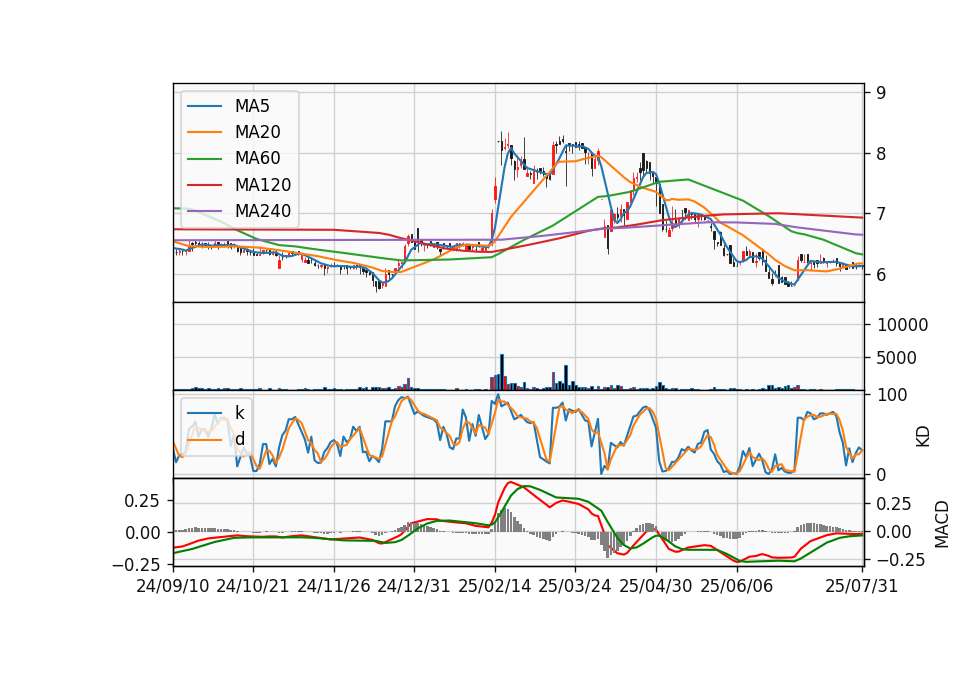Click the price axis value 6
Viewport: 960px width, 690px height.
[881, 275]
